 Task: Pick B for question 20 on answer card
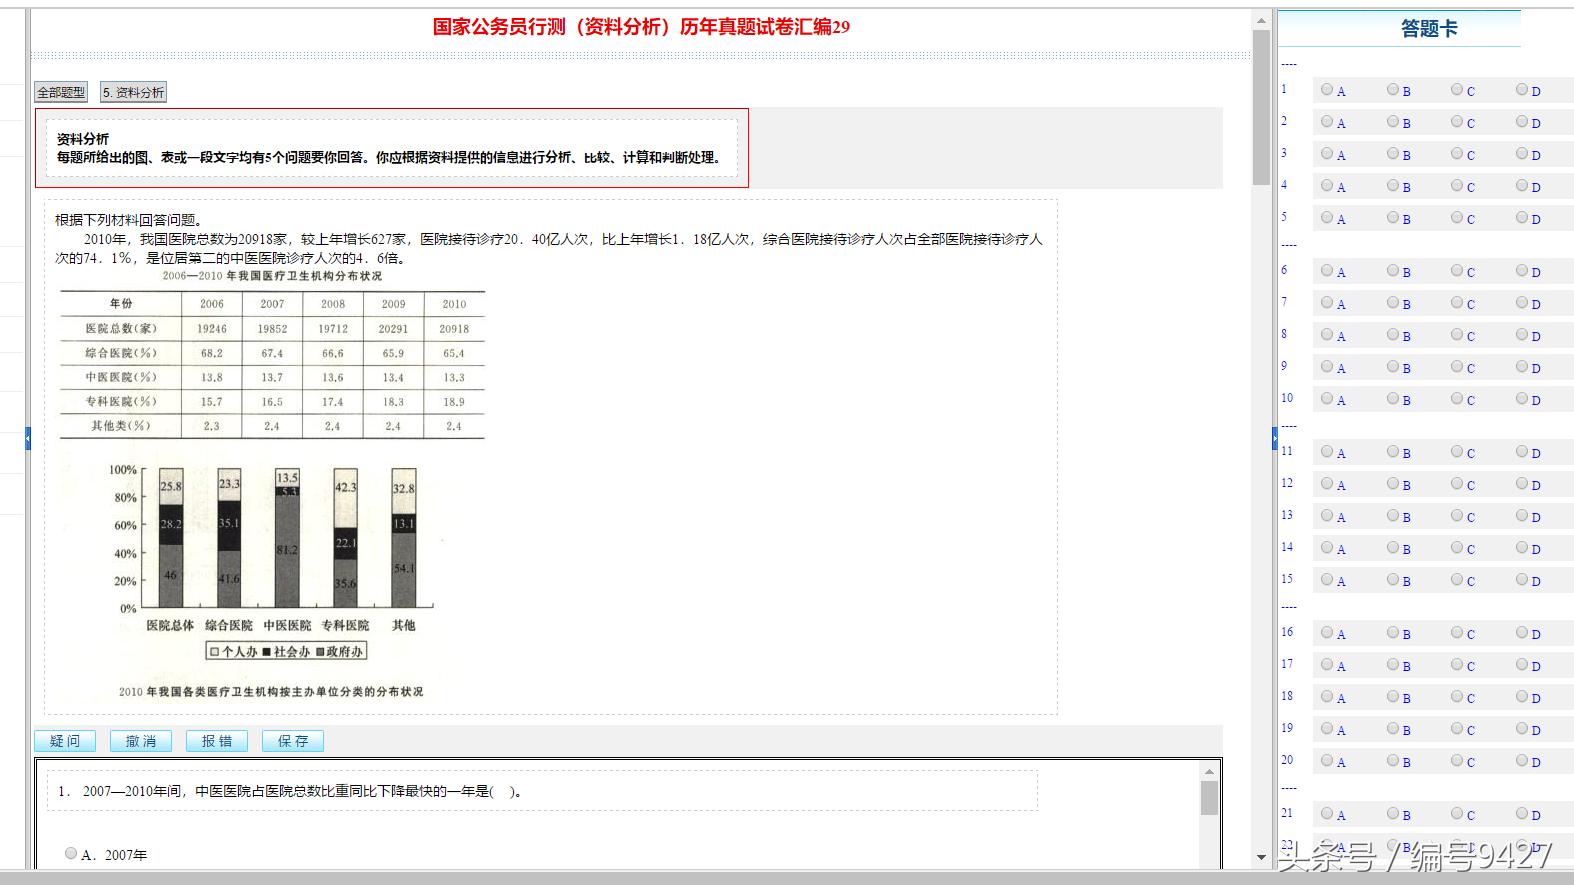[x=1393, y=760]
